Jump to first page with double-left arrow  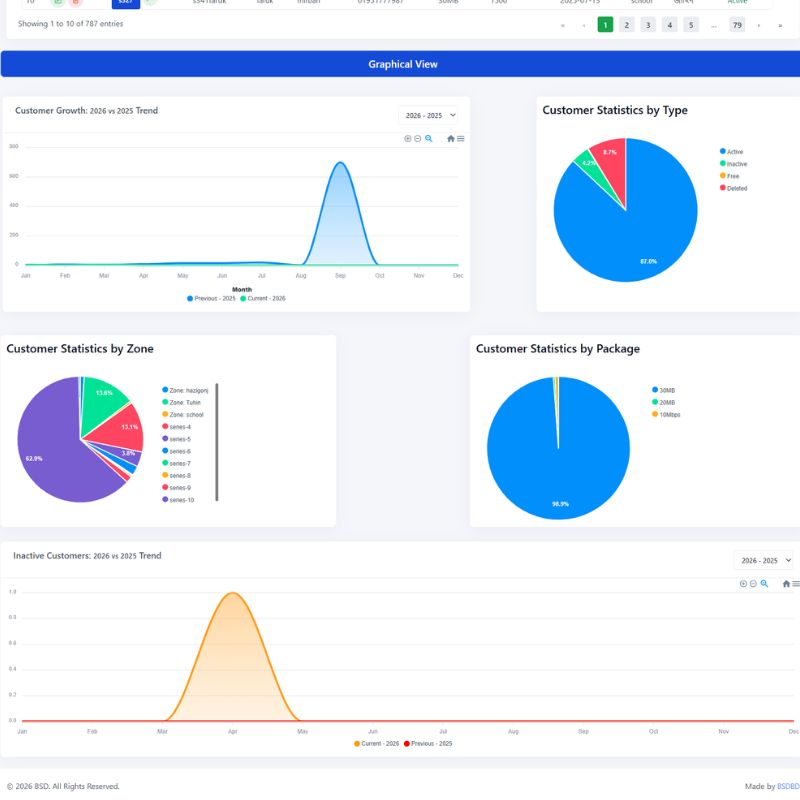coord(563,25)
